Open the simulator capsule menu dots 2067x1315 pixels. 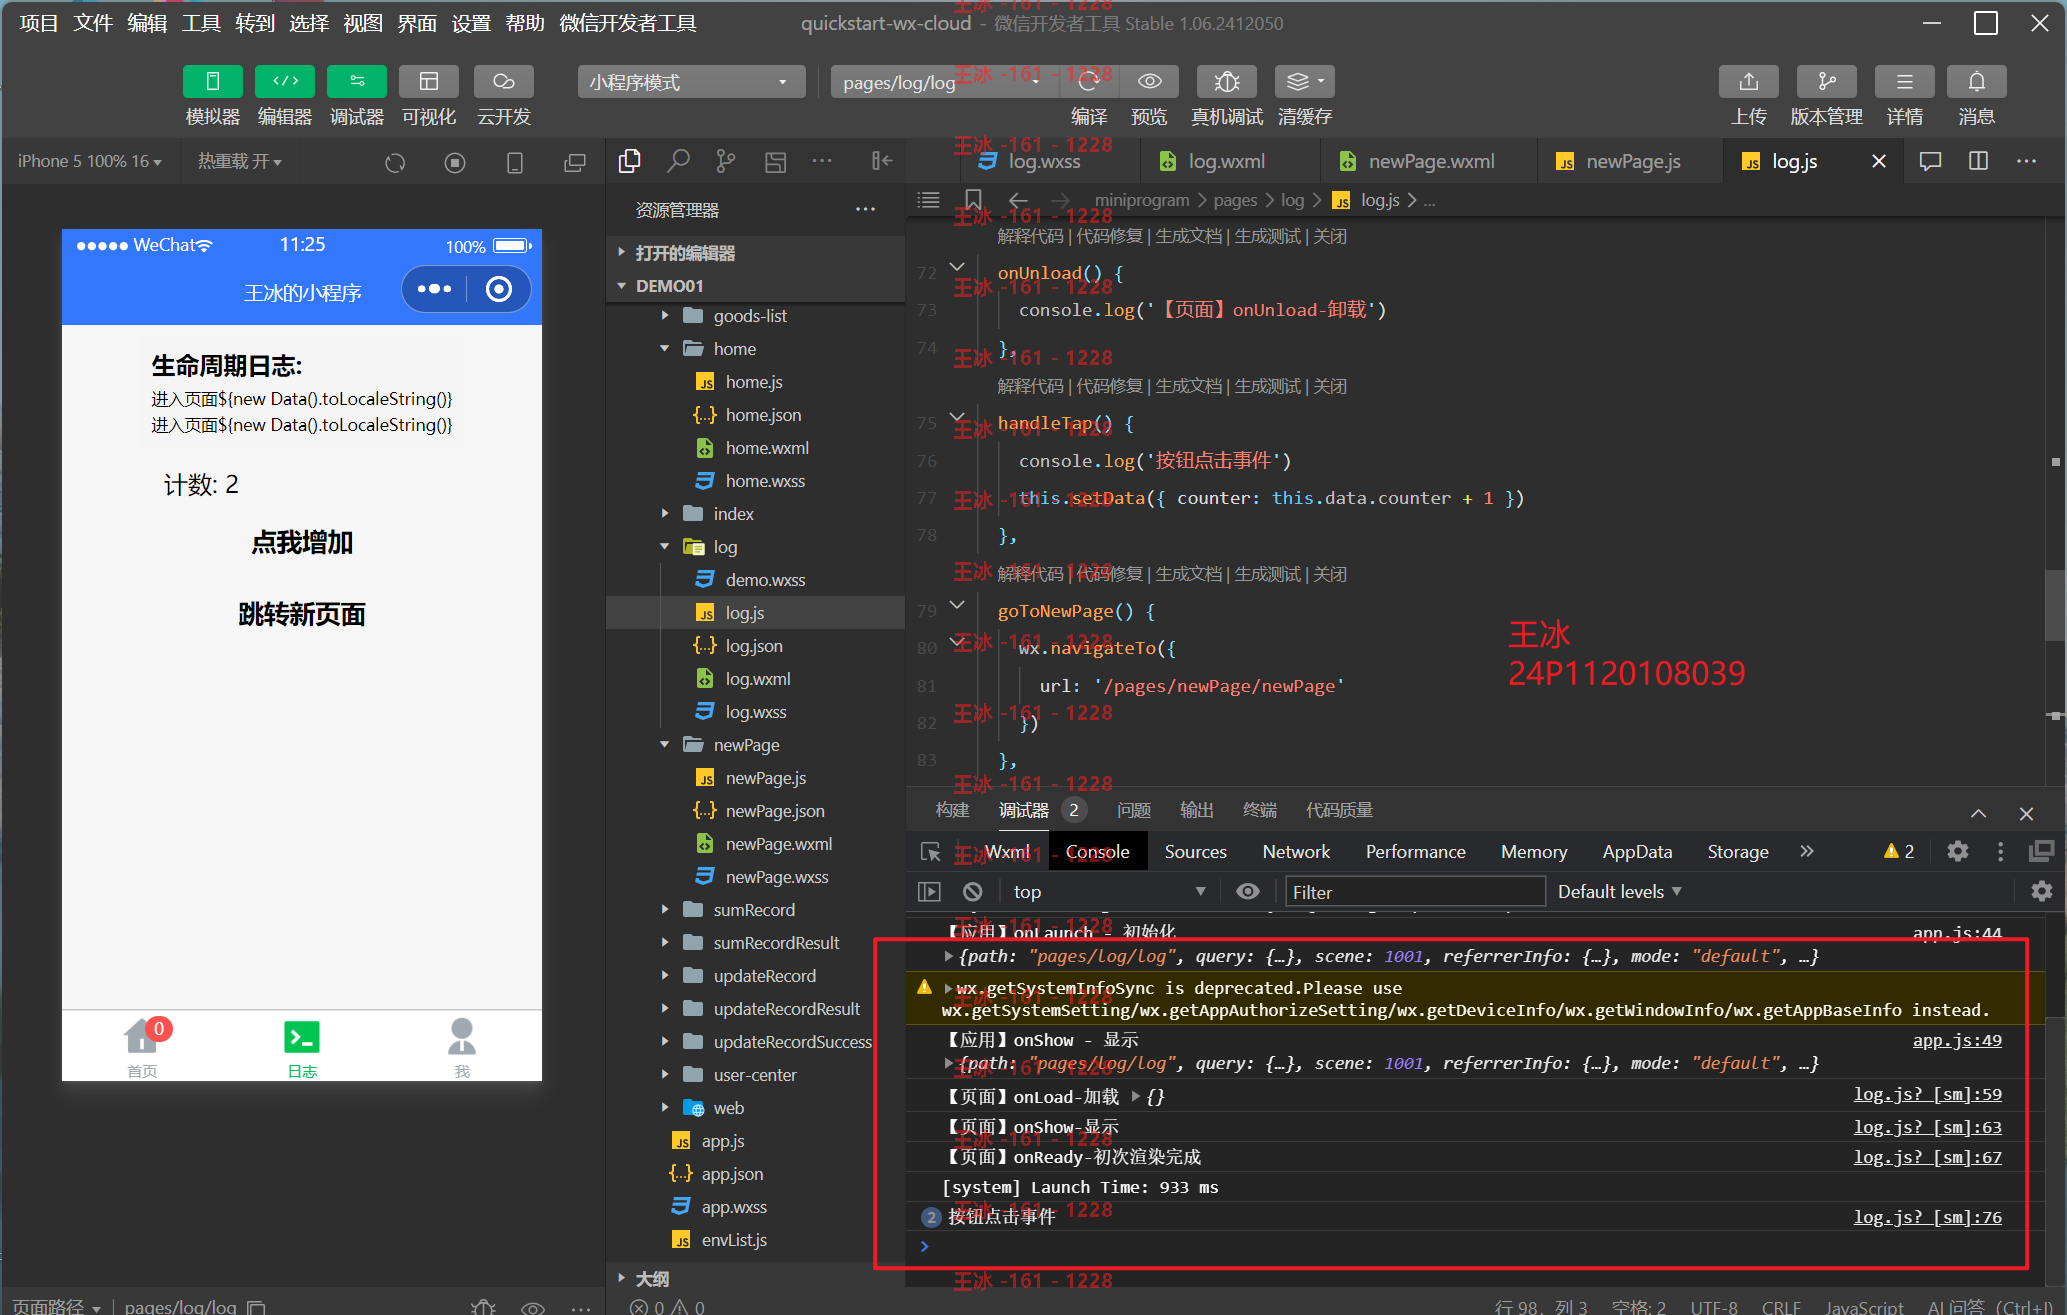pyautogui.click(x=435, y=289)
